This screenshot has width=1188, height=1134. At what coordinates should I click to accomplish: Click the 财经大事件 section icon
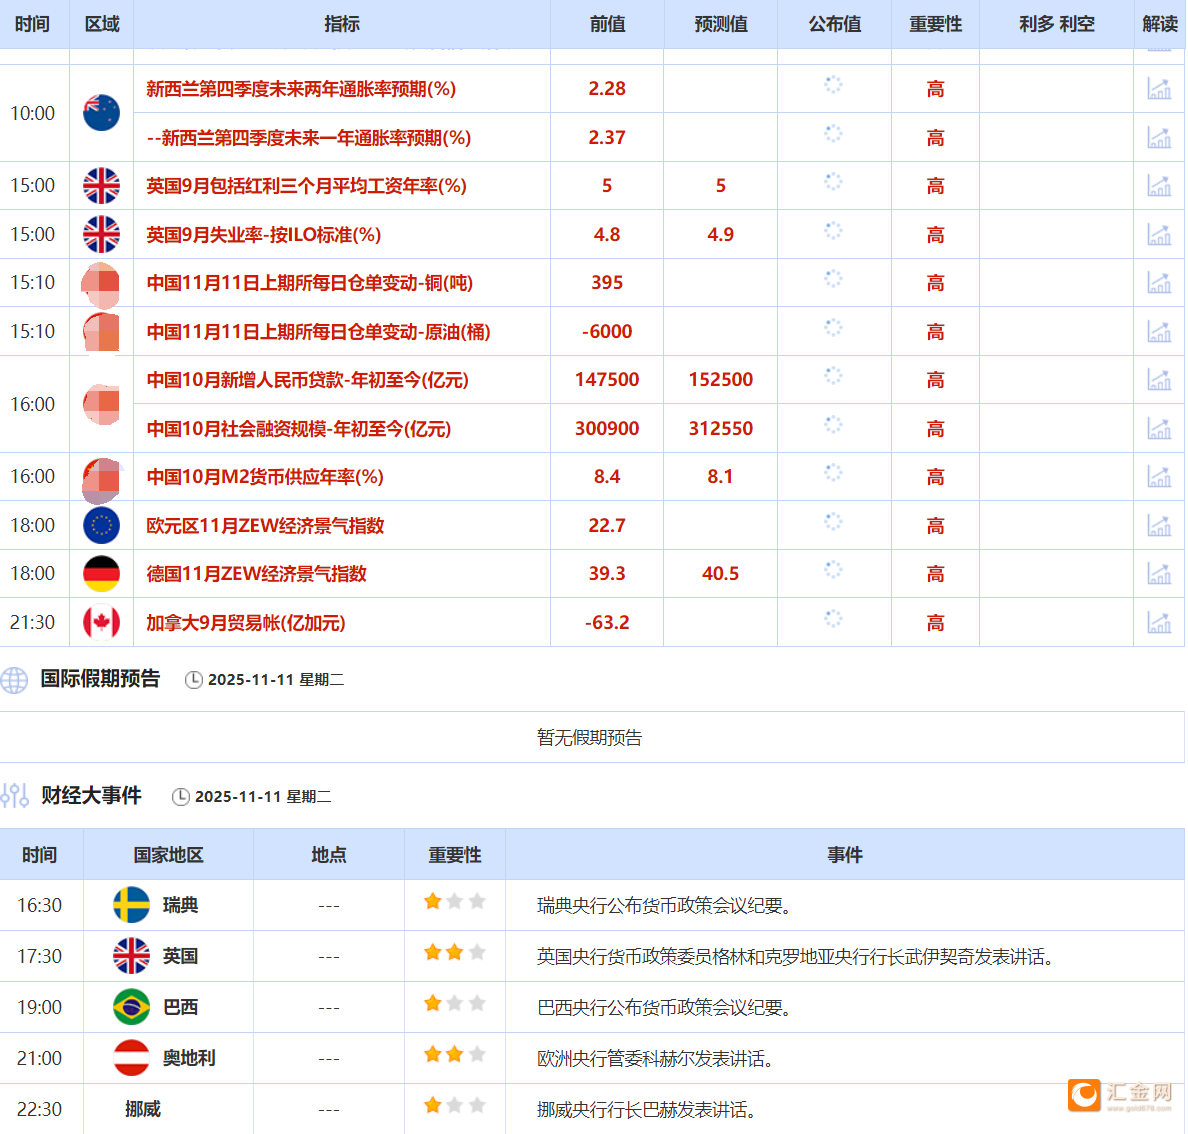pos(14,796)
